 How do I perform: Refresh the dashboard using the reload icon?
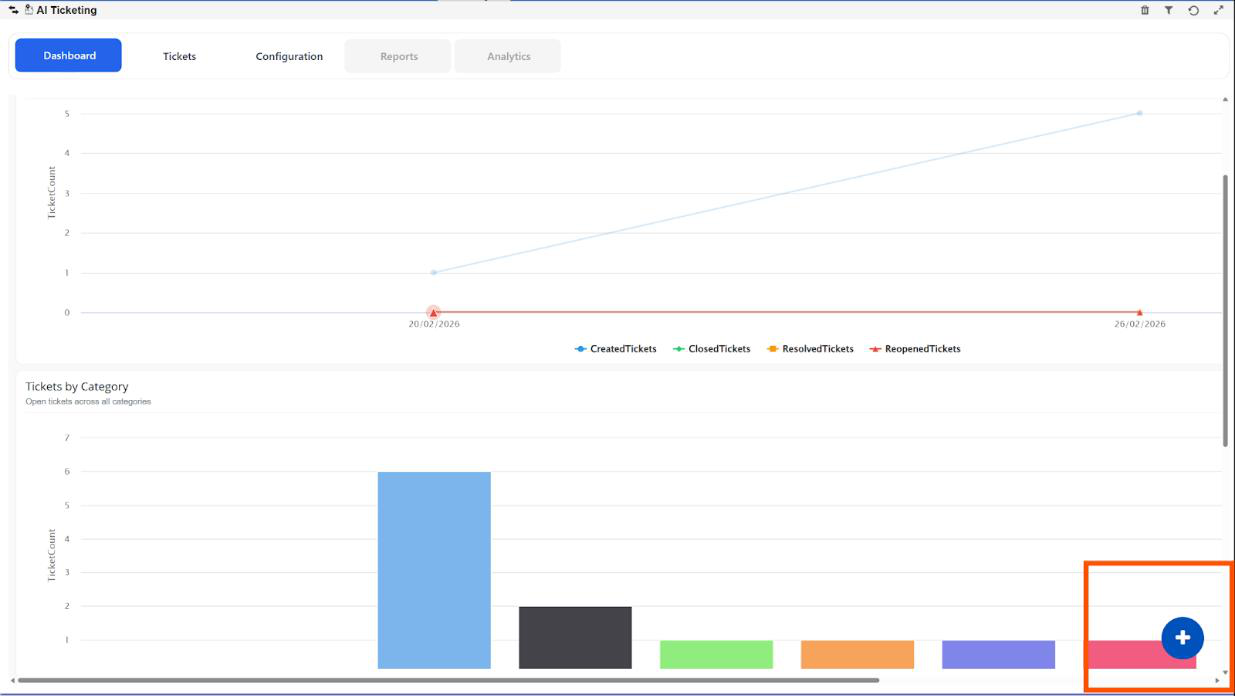1192,10
